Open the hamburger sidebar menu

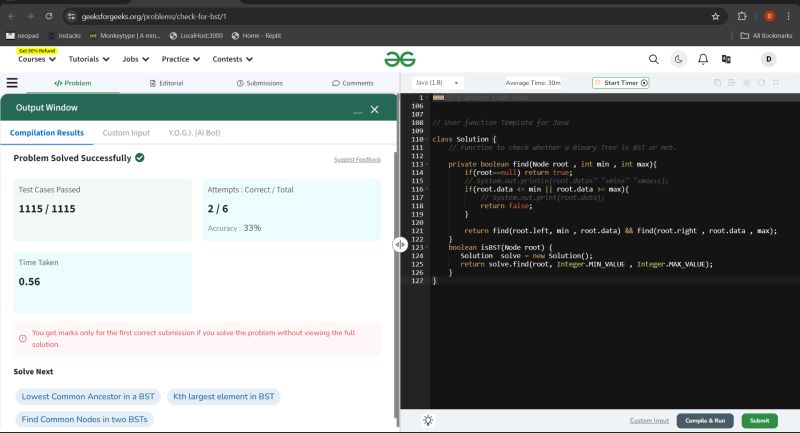(12, 83)
